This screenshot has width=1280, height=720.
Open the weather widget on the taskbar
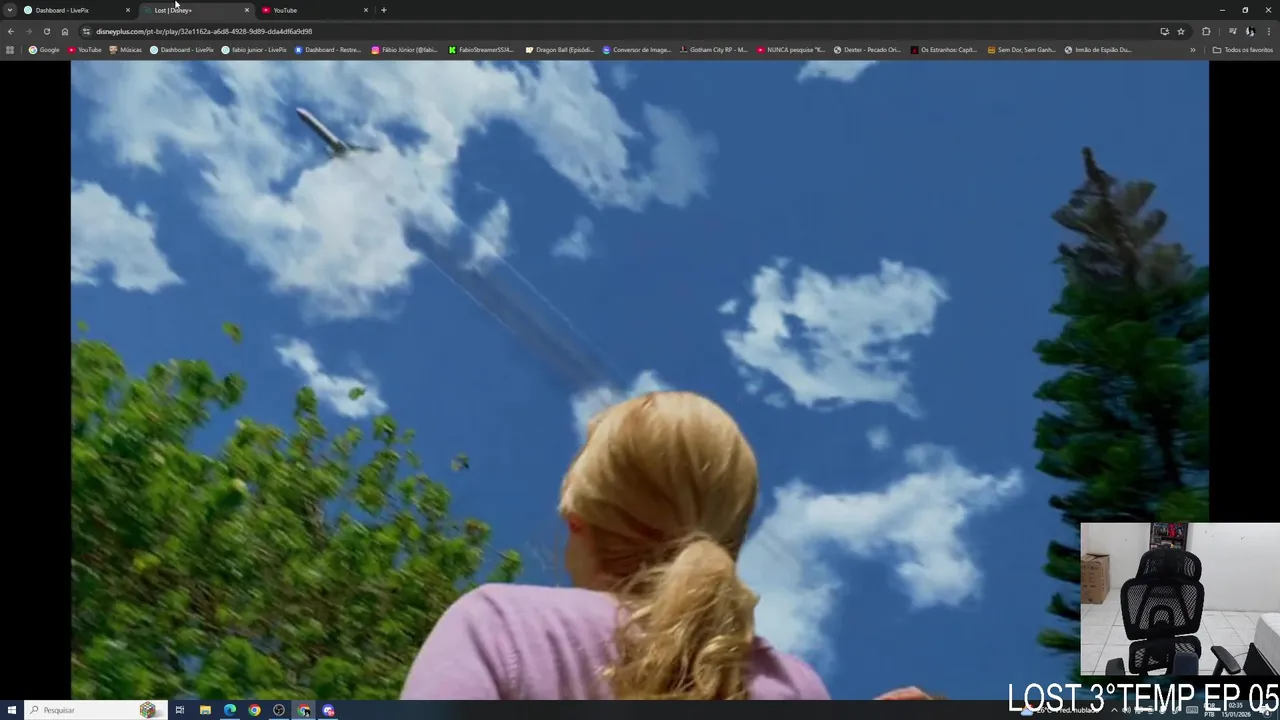(1060, 710)
